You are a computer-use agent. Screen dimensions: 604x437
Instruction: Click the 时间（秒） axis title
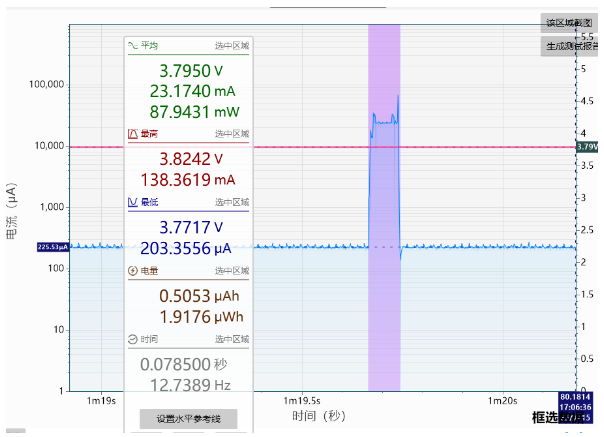click(319, 416)
